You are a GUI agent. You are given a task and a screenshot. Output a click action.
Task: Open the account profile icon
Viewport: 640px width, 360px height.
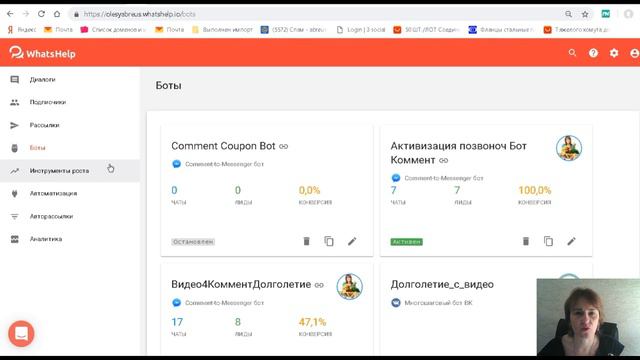point(634,53)
